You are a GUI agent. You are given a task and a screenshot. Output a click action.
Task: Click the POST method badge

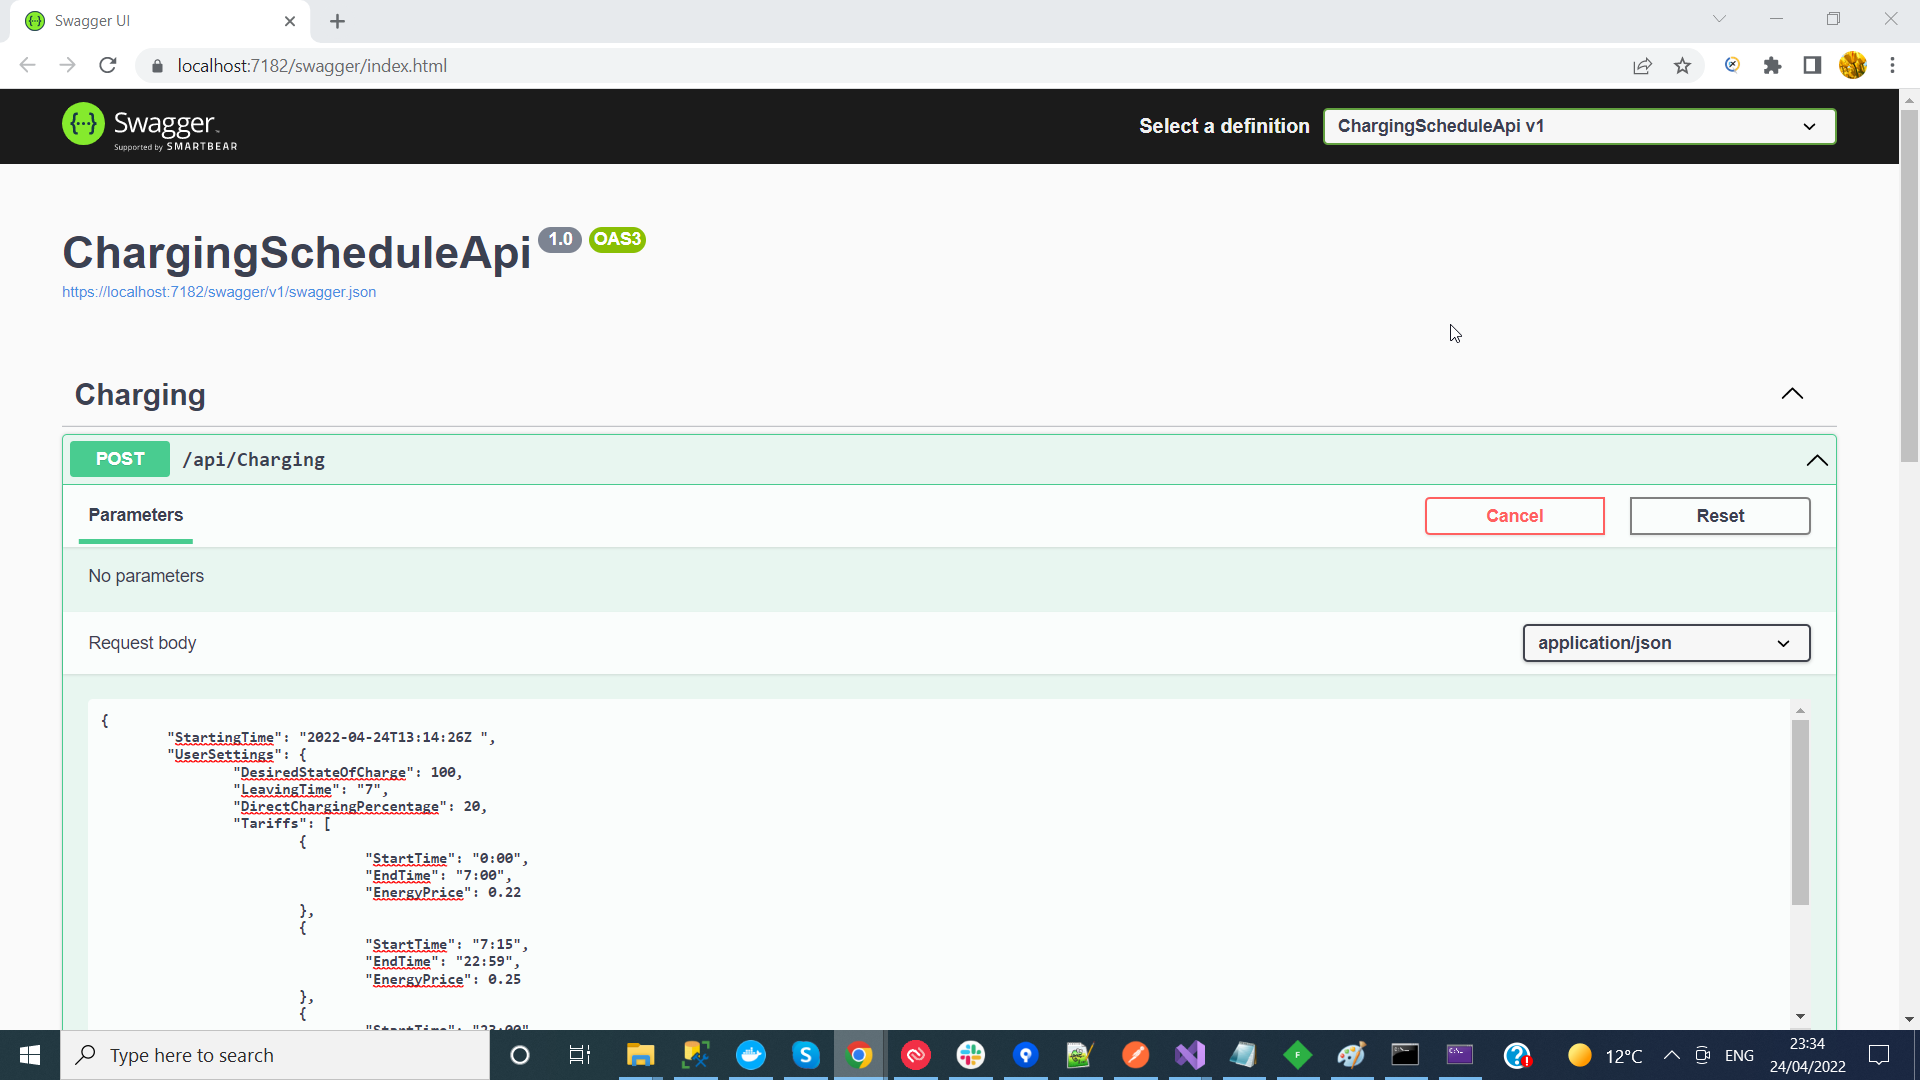click(x=120, y=459)
